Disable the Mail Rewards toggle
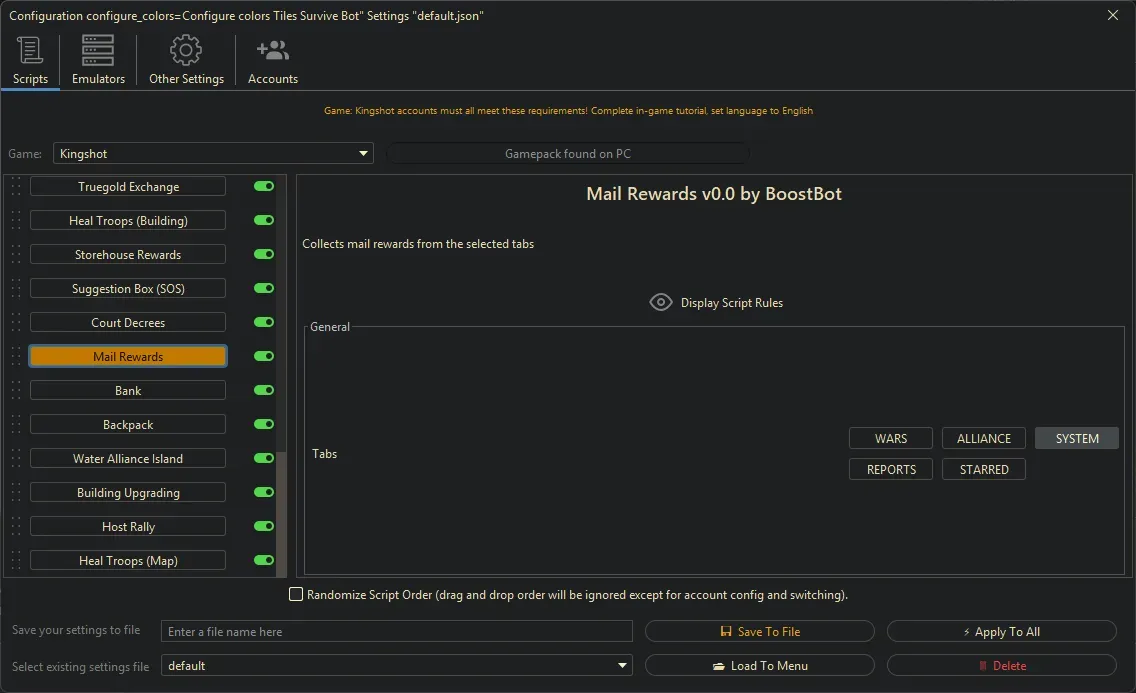The width and height of the screenshot is (1136, 693). pos(263,356)
